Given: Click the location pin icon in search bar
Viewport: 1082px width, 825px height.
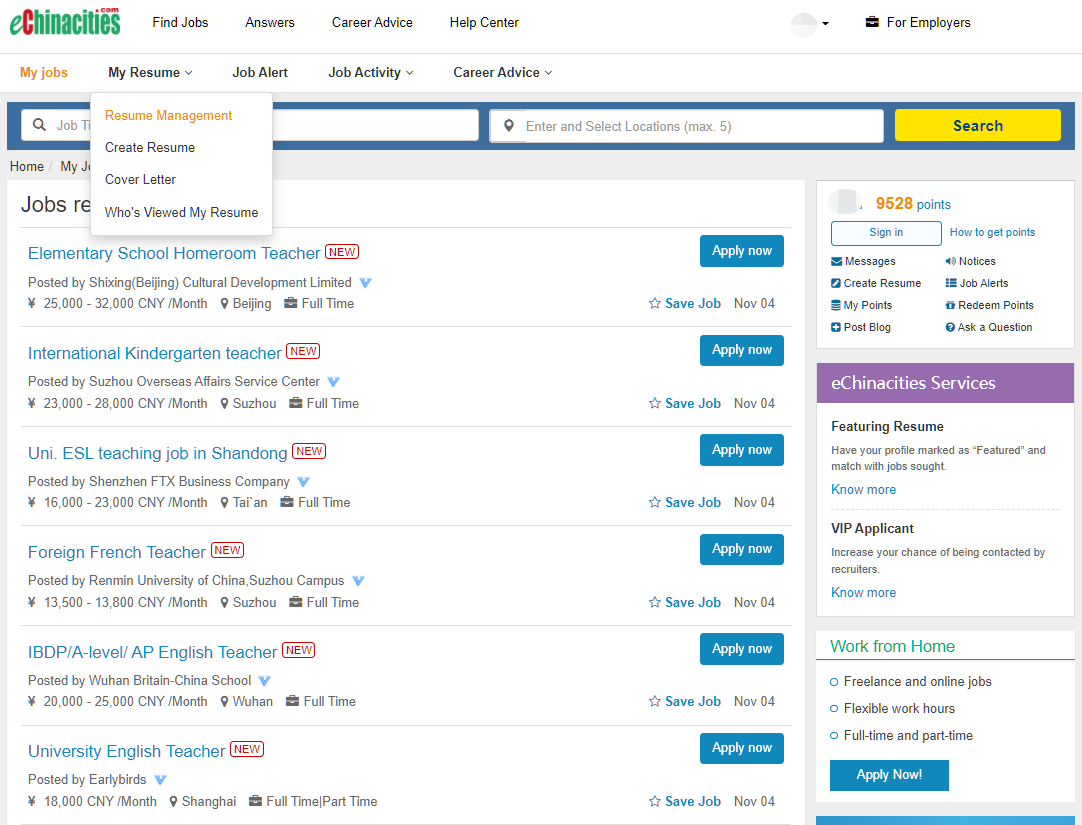Looking at the screenshot, I should [509, 126].
